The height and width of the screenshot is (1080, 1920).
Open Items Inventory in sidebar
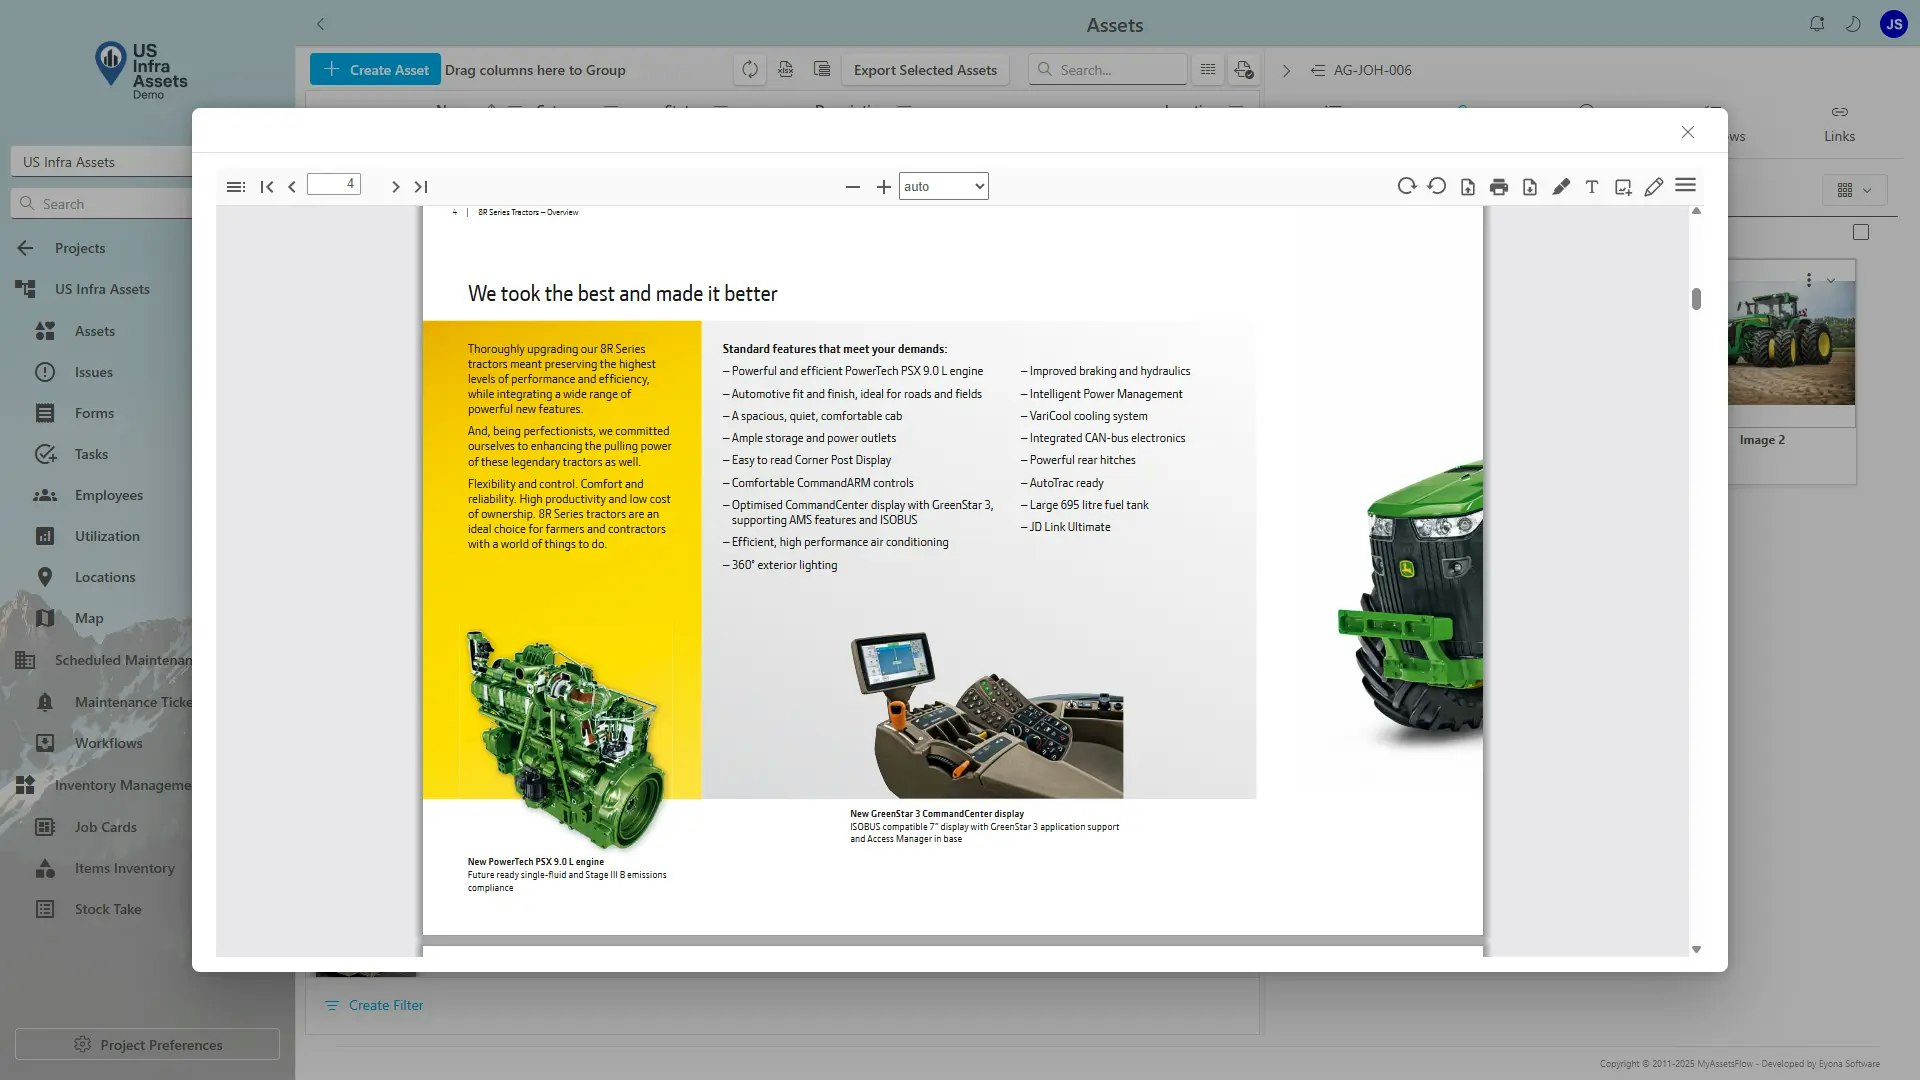pyautogui.click(x=124, y=868)
